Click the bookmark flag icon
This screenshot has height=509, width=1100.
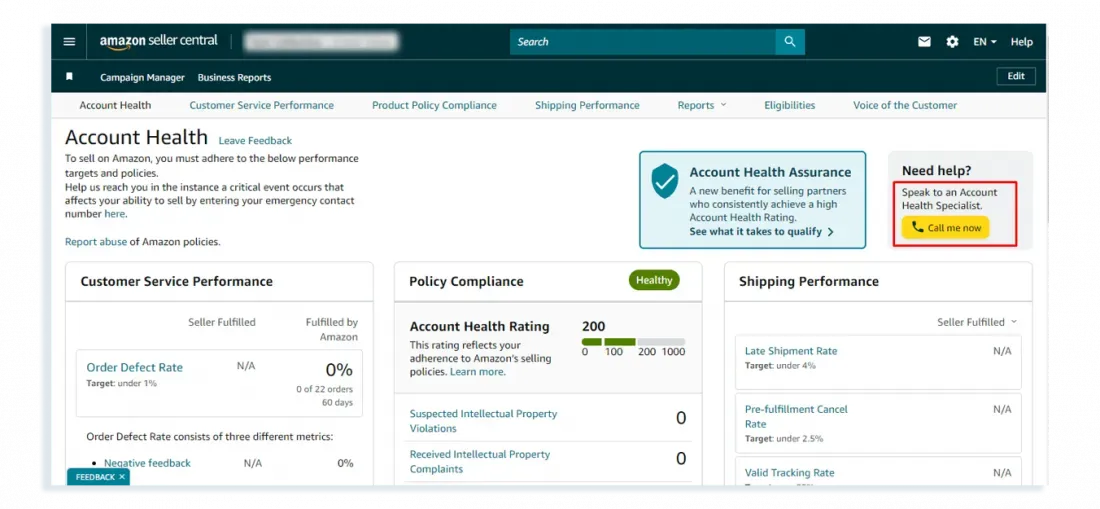click(x=69, y=77)
